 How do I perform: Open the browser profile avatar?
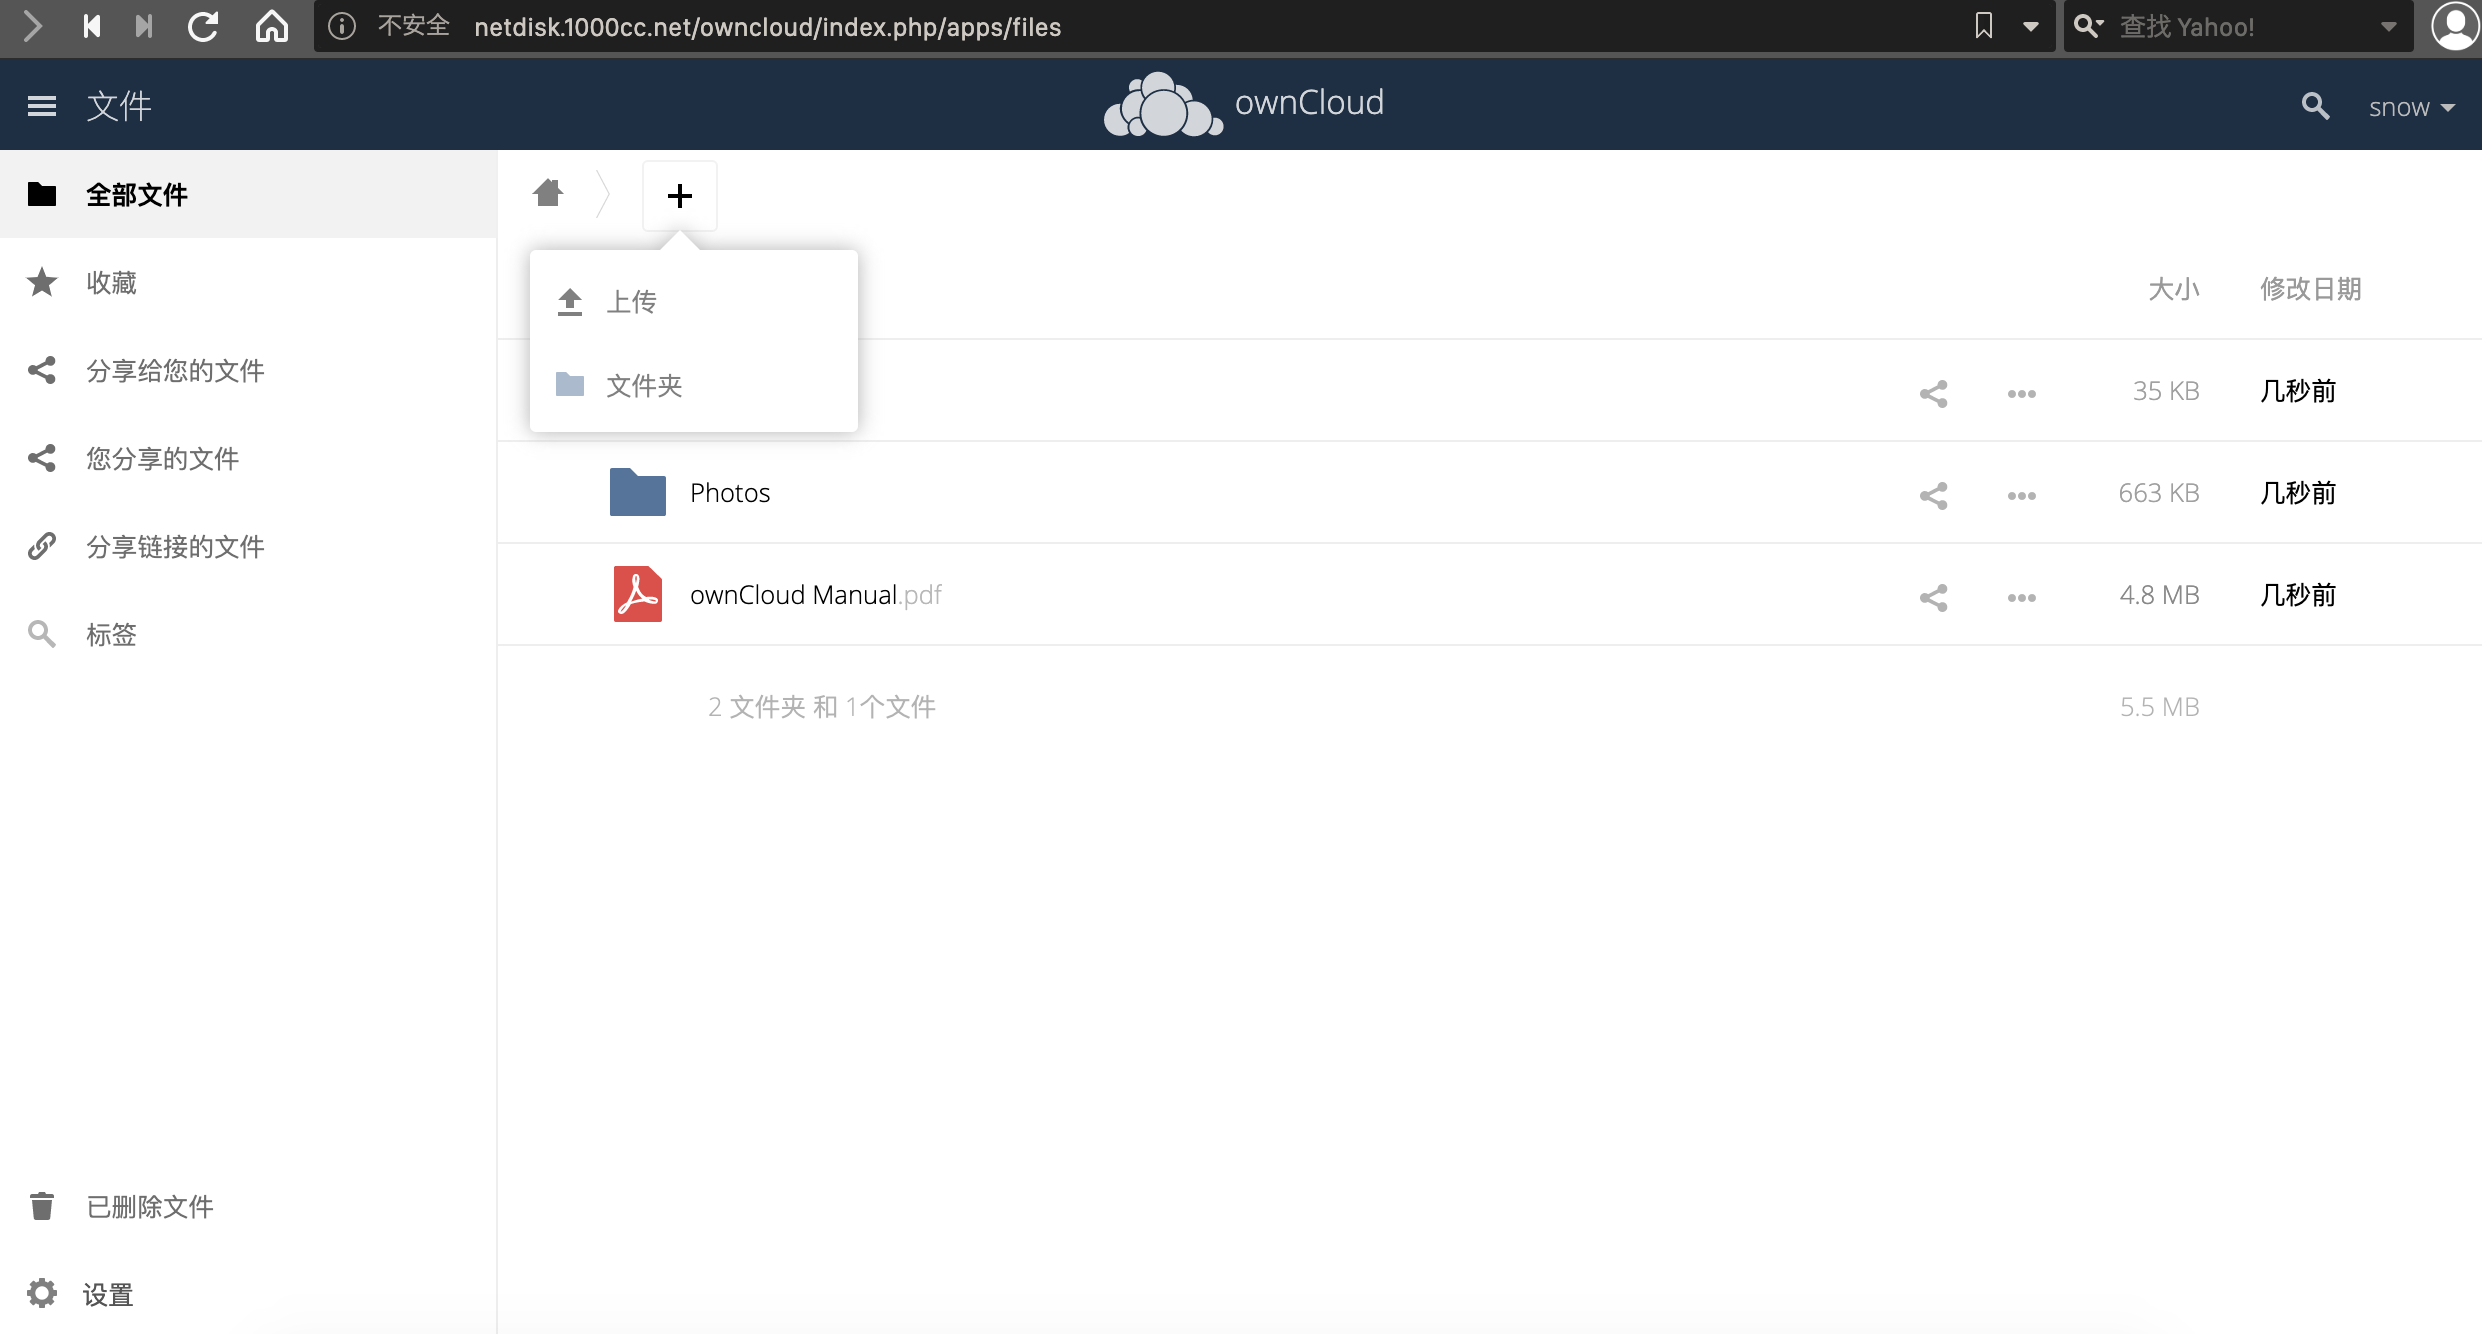[x=2455, y=26]
